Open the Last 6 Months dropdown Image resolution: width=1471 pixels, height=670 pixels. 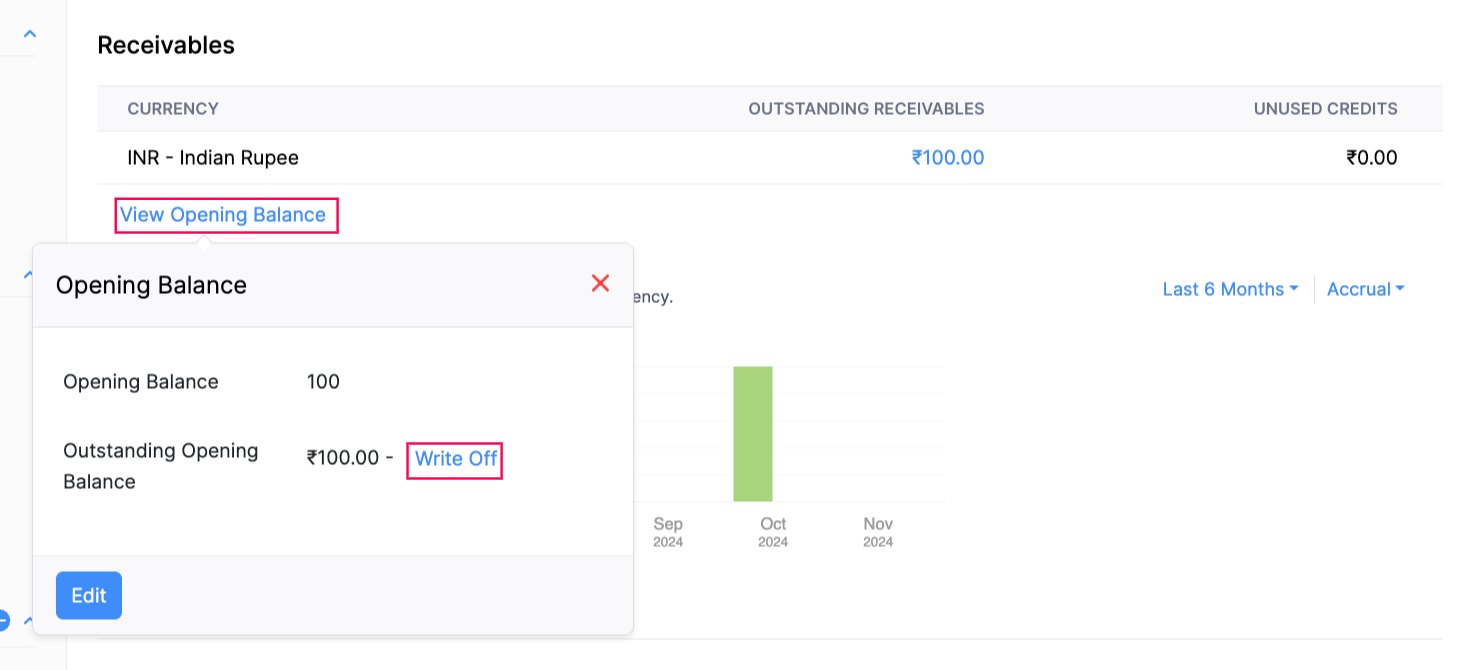[1229, 289]
